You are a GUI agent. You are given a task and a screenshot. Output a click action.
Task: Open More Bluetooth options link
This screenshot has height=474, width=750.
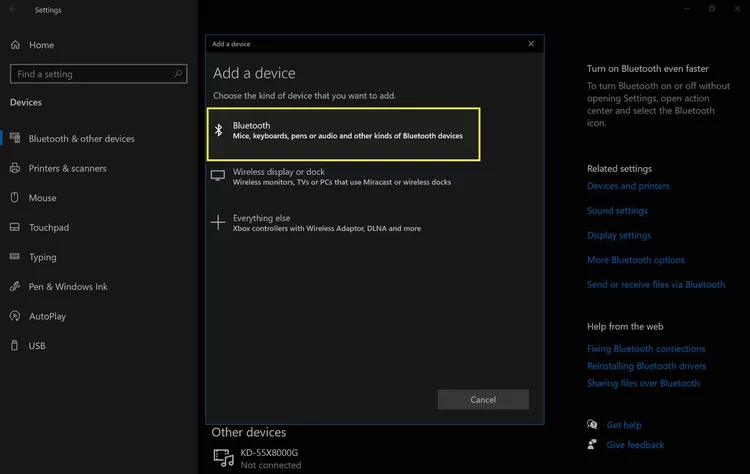coord(636,260)
